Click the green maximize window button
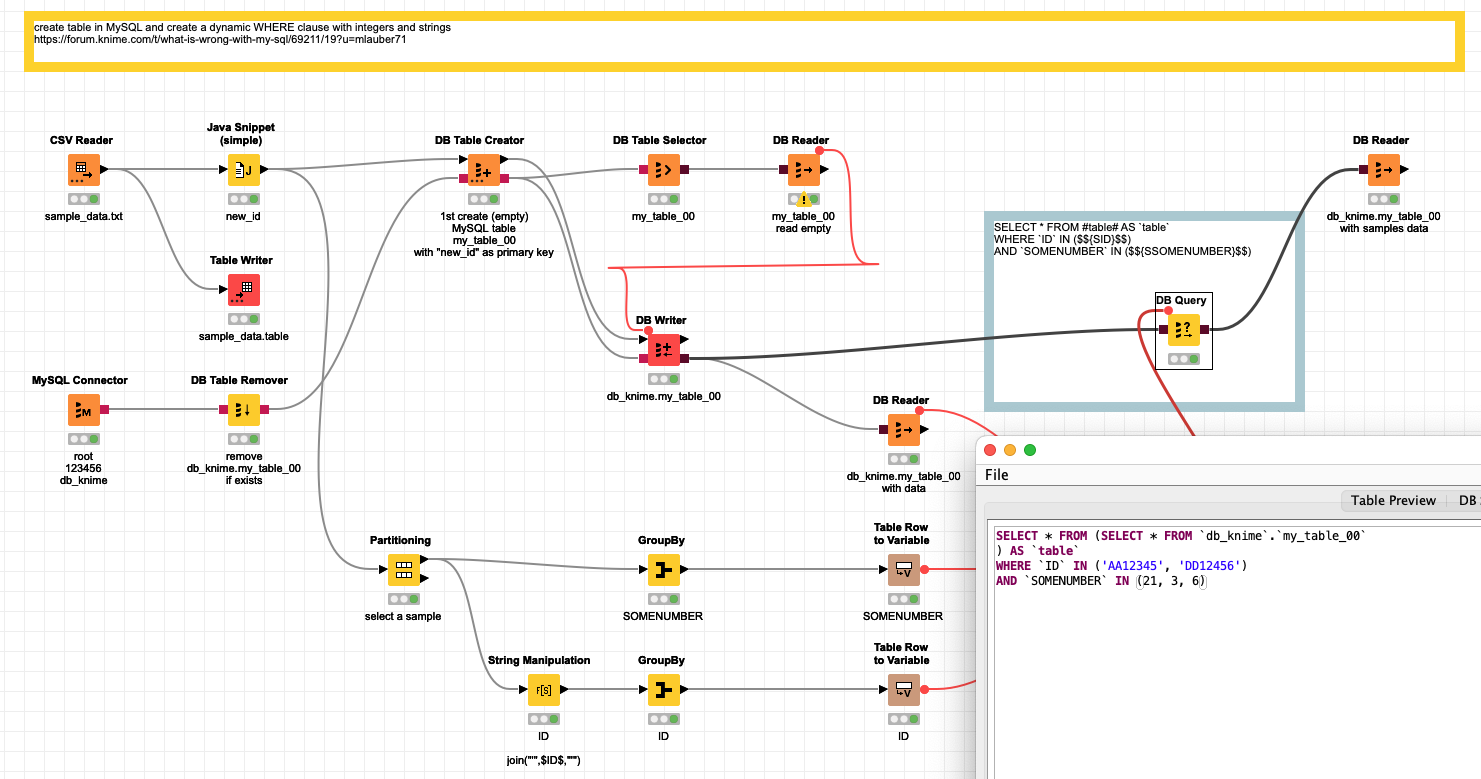The height and width of the screenshot is (779, 1481). click(1030, 450)
